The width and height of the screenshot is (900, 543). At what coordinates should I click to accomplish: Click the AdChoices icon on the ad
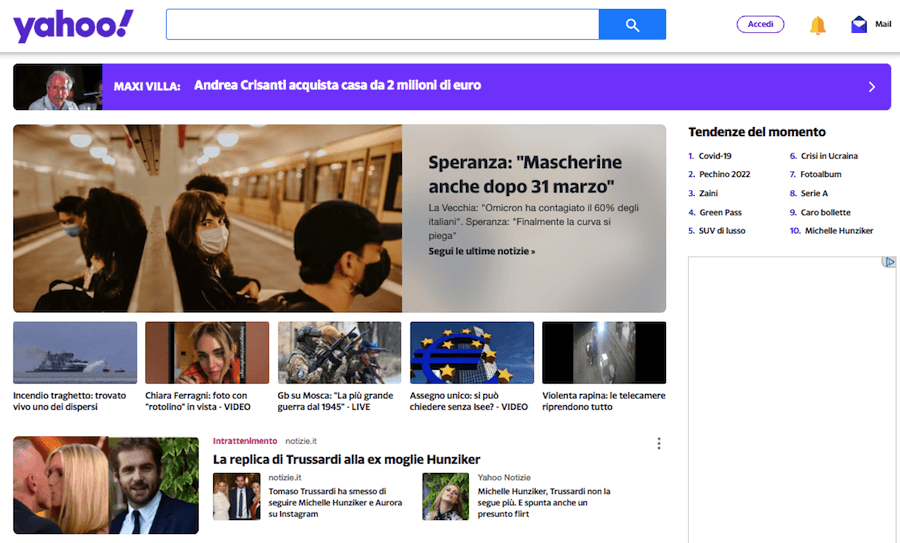(889, 262)
